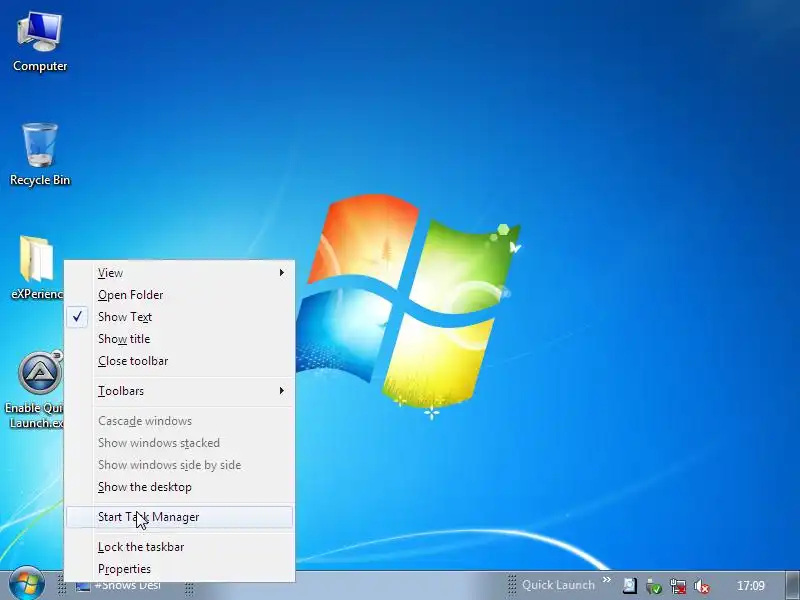This screenshot has width=800, height=600.
Task: Select the Recycle Bin icon
Action: point(40,154)
